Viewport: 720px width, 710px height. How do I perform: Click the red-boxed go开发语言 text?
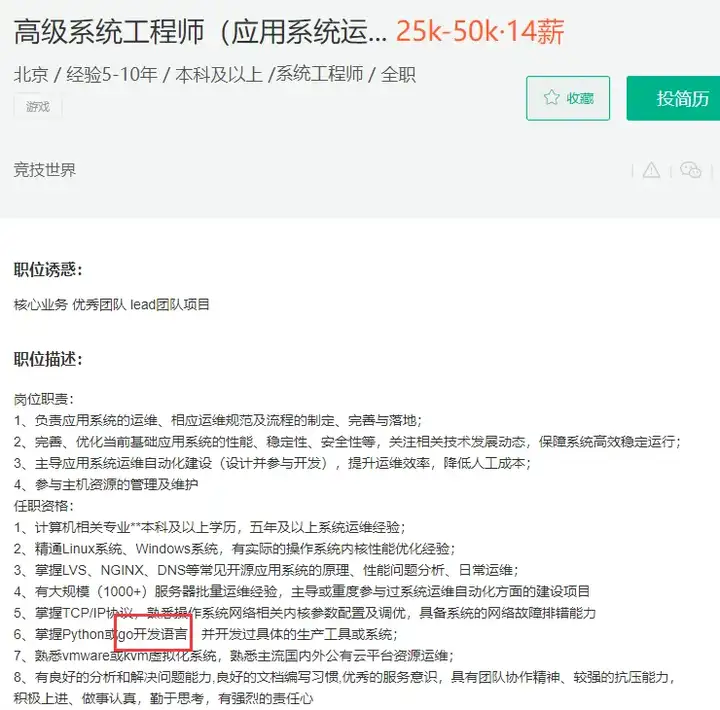(x=153, y=634)
